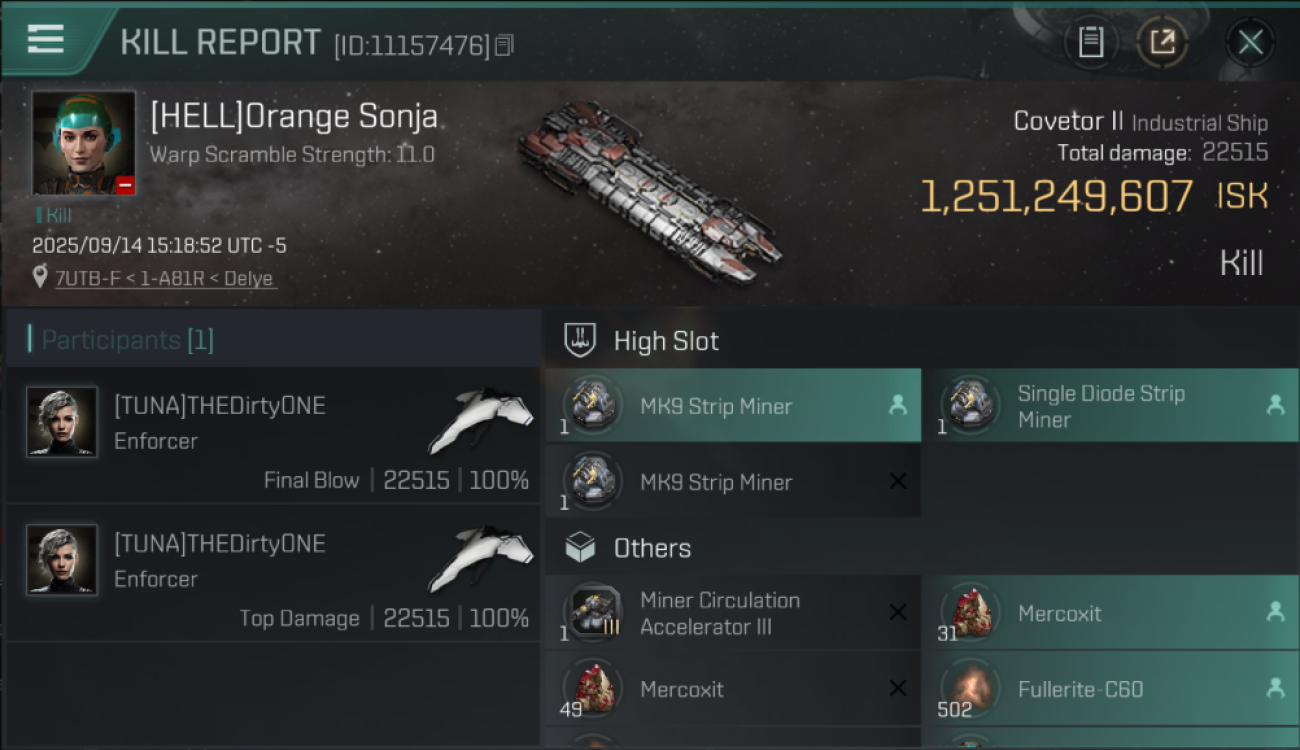Click the Covetor II ship image

(650, 190)
